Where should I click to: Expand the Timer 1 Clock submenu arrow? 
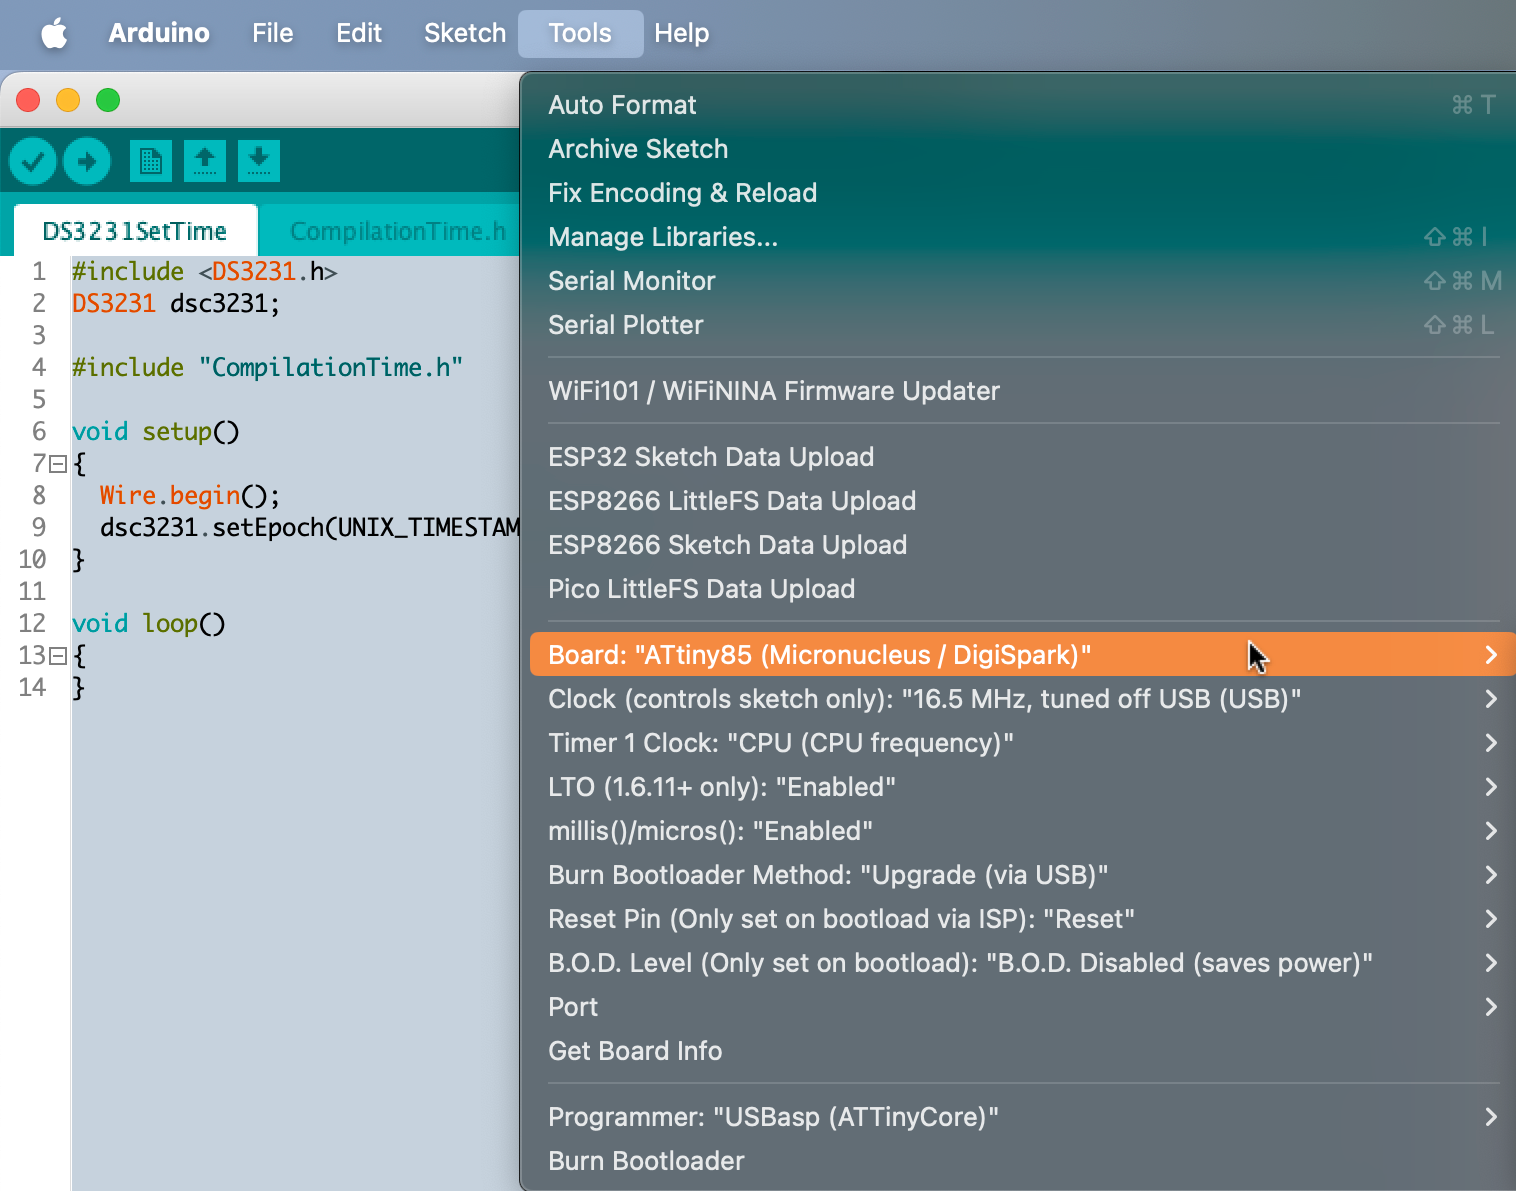(x=1491, y=743)
